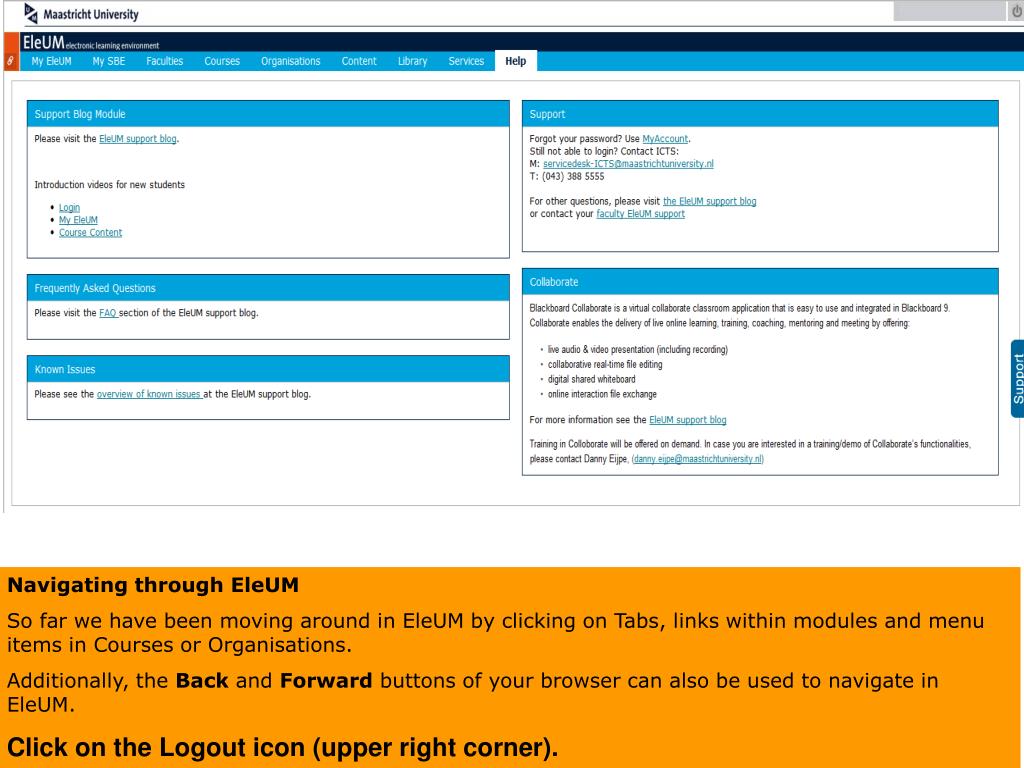
Task: Click 'digital shared whiteboard' bullet
Action: (x=591, y=379)
